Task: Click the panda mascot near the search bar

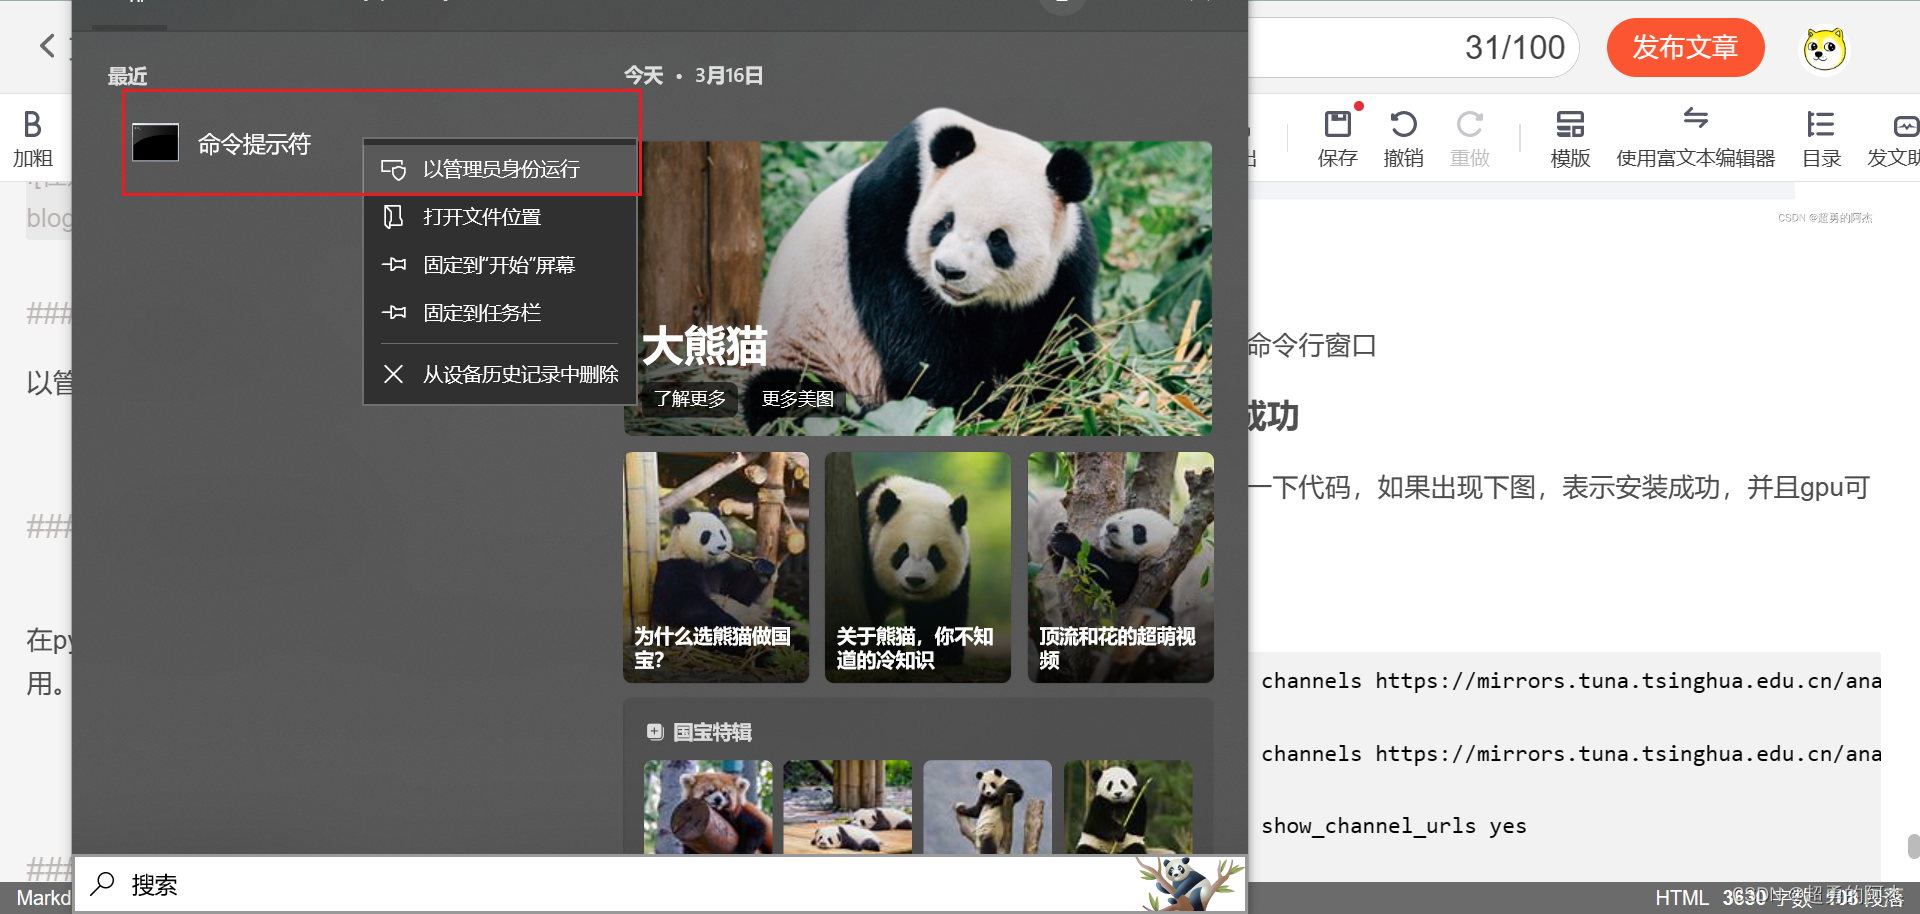Action: (1186, 880)
